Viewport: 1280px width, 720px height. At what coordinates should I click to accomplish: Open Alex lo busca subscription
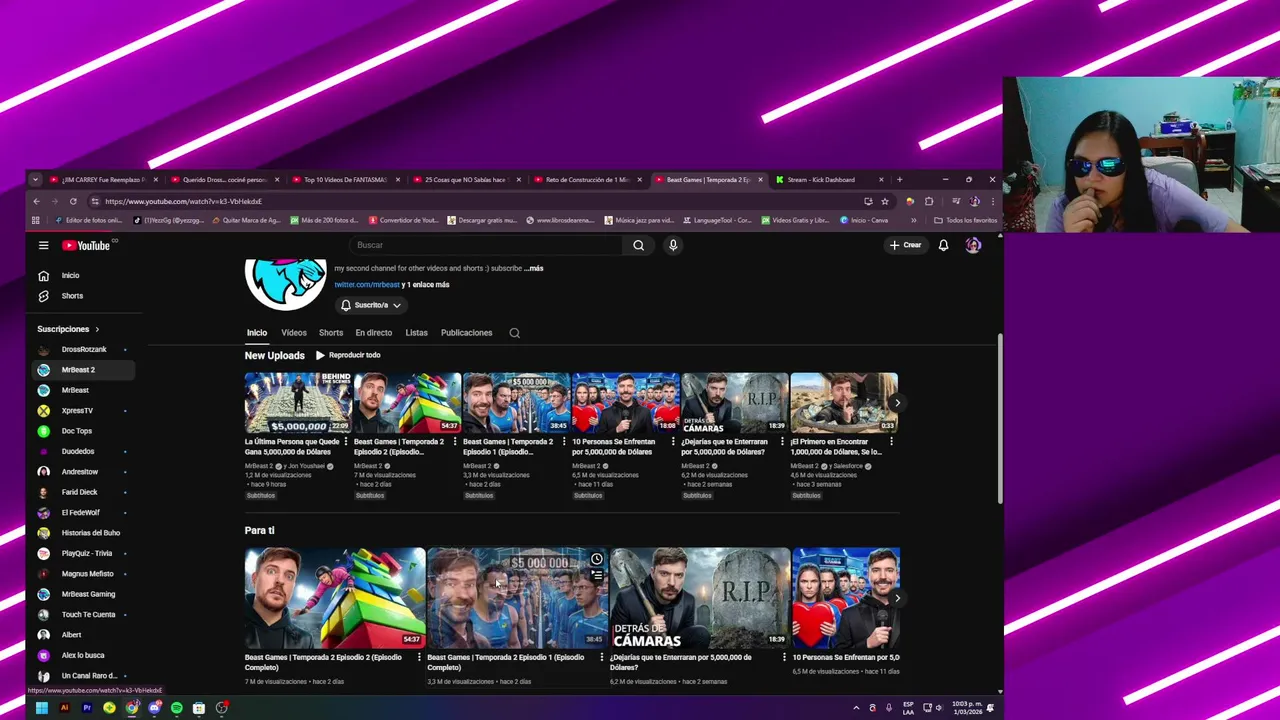coord(82,655)
